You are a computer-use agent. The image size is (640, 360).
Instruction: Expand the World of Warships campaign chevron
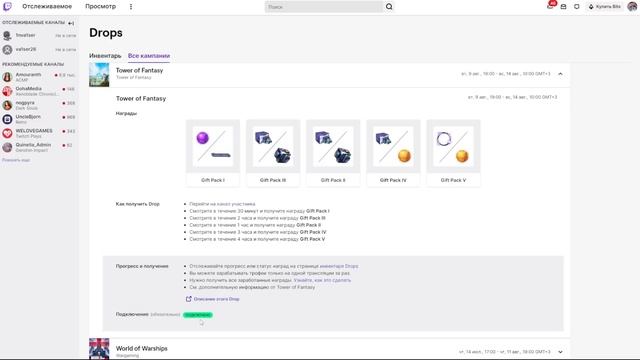560,352
